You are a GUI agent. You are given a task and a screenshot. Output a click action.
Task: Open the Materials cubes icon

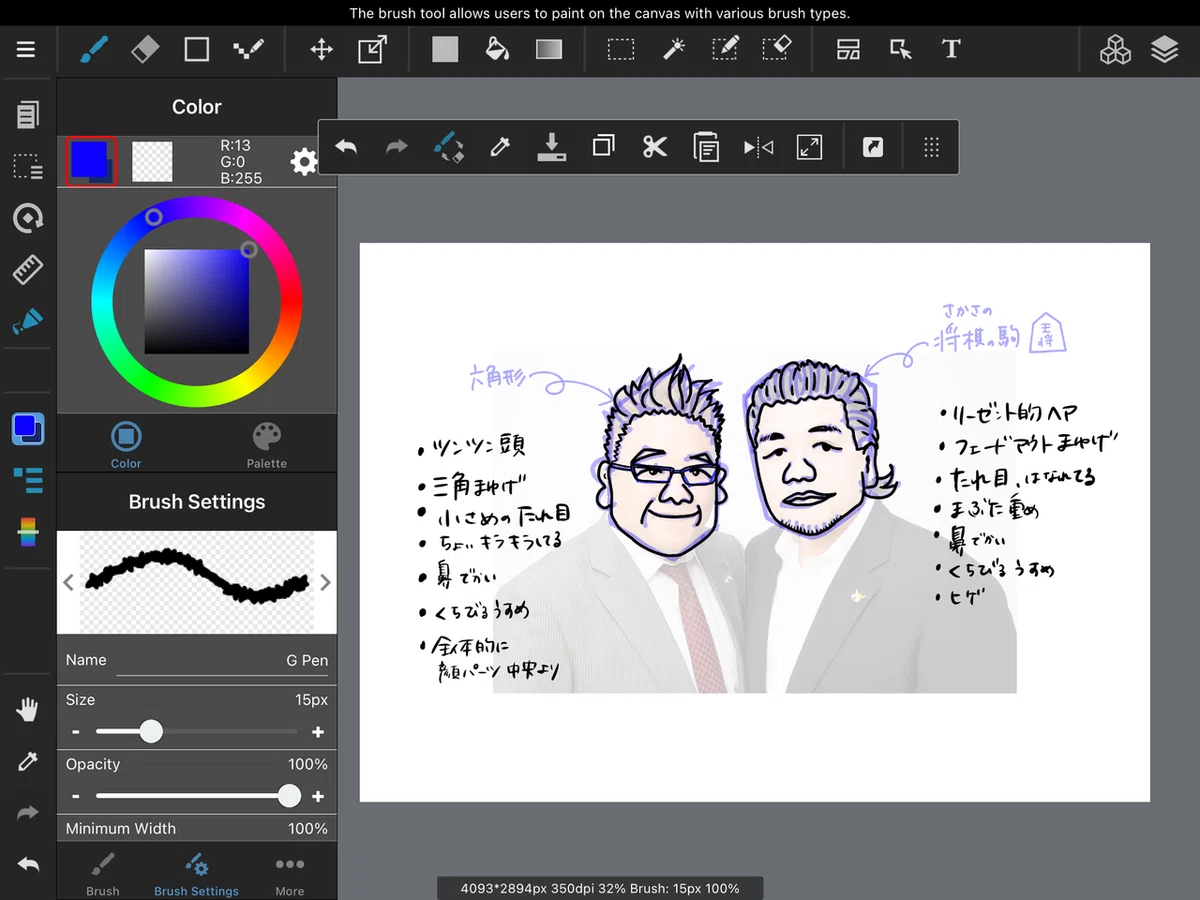coord(1115,49)
